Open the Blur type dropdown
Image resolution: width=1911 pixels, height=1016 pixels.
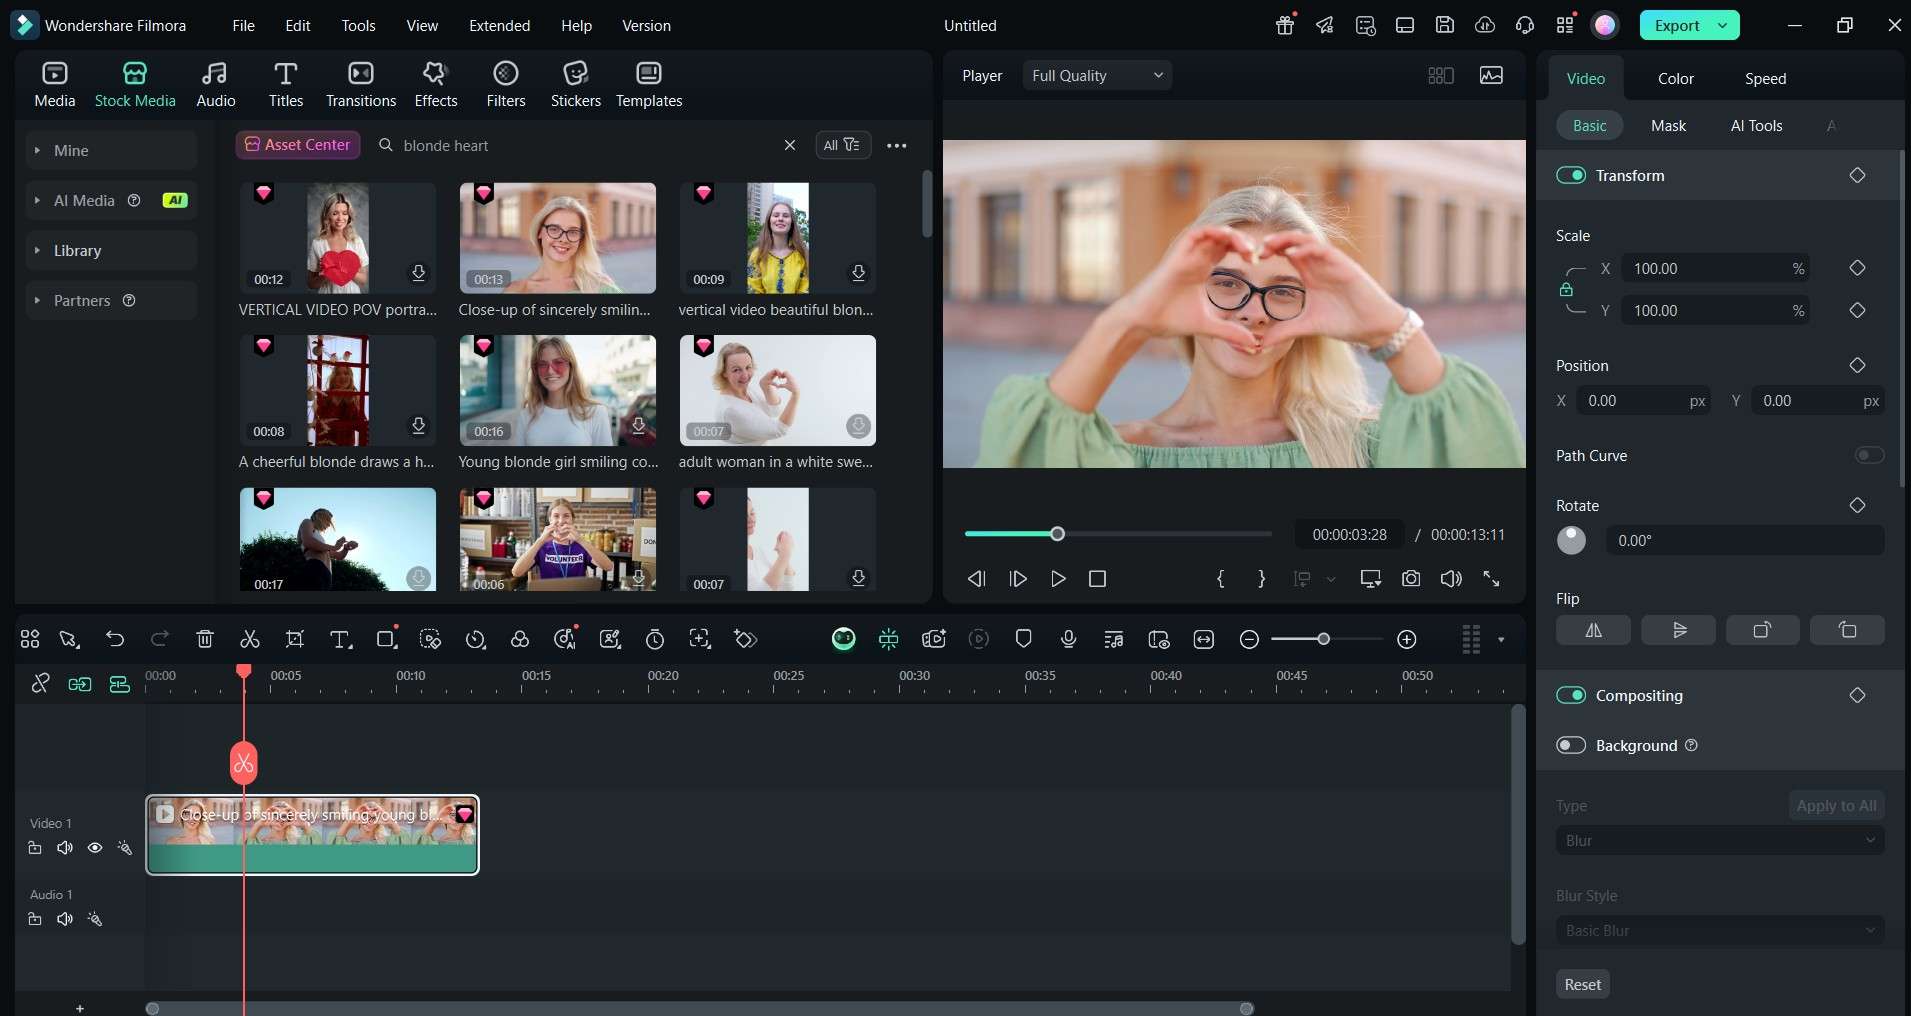[1720, 840]
